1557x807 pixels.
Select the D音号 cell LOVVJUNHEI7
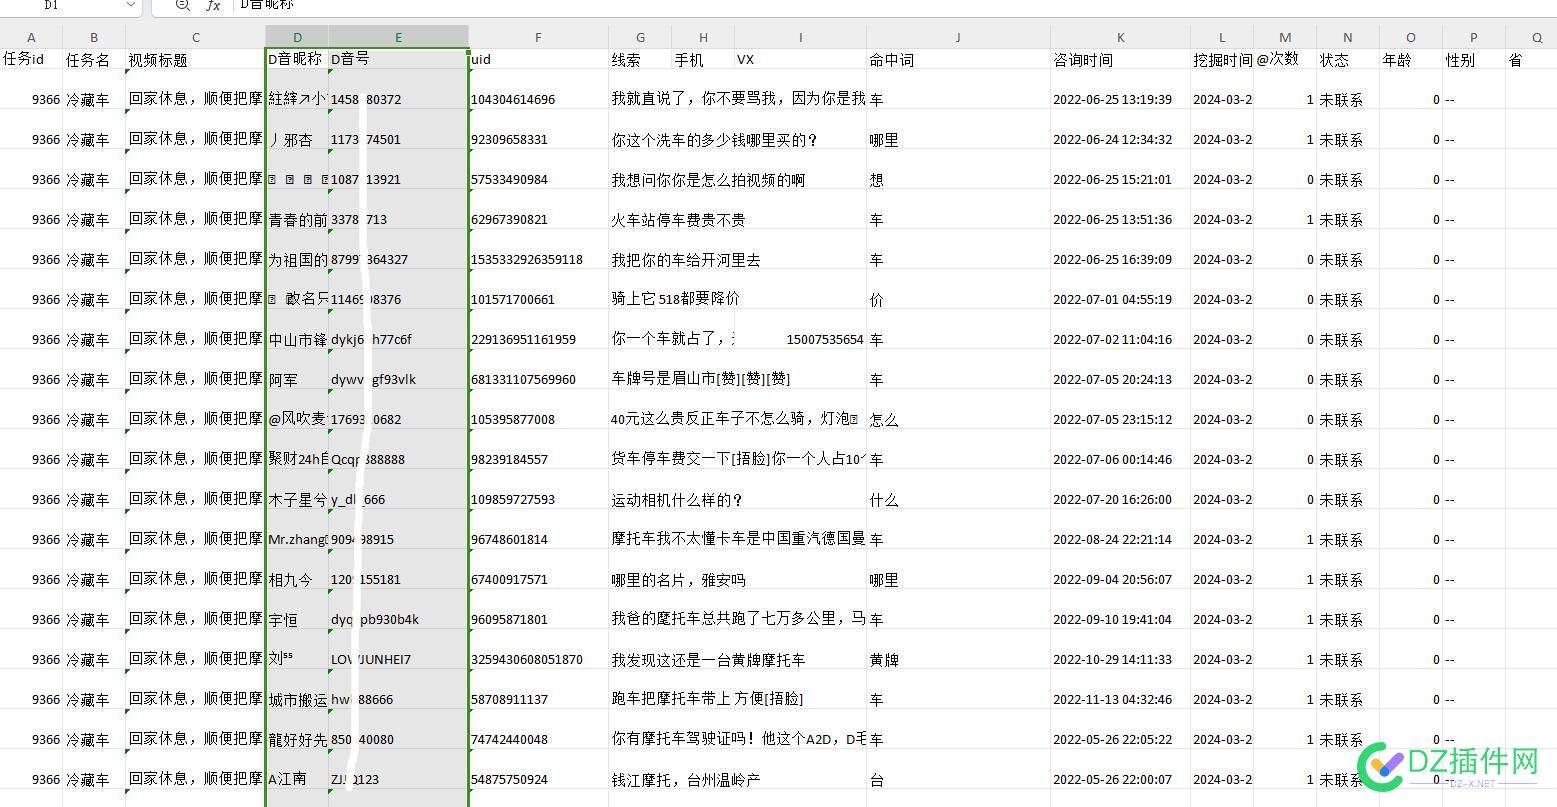(x=398, y=649)
